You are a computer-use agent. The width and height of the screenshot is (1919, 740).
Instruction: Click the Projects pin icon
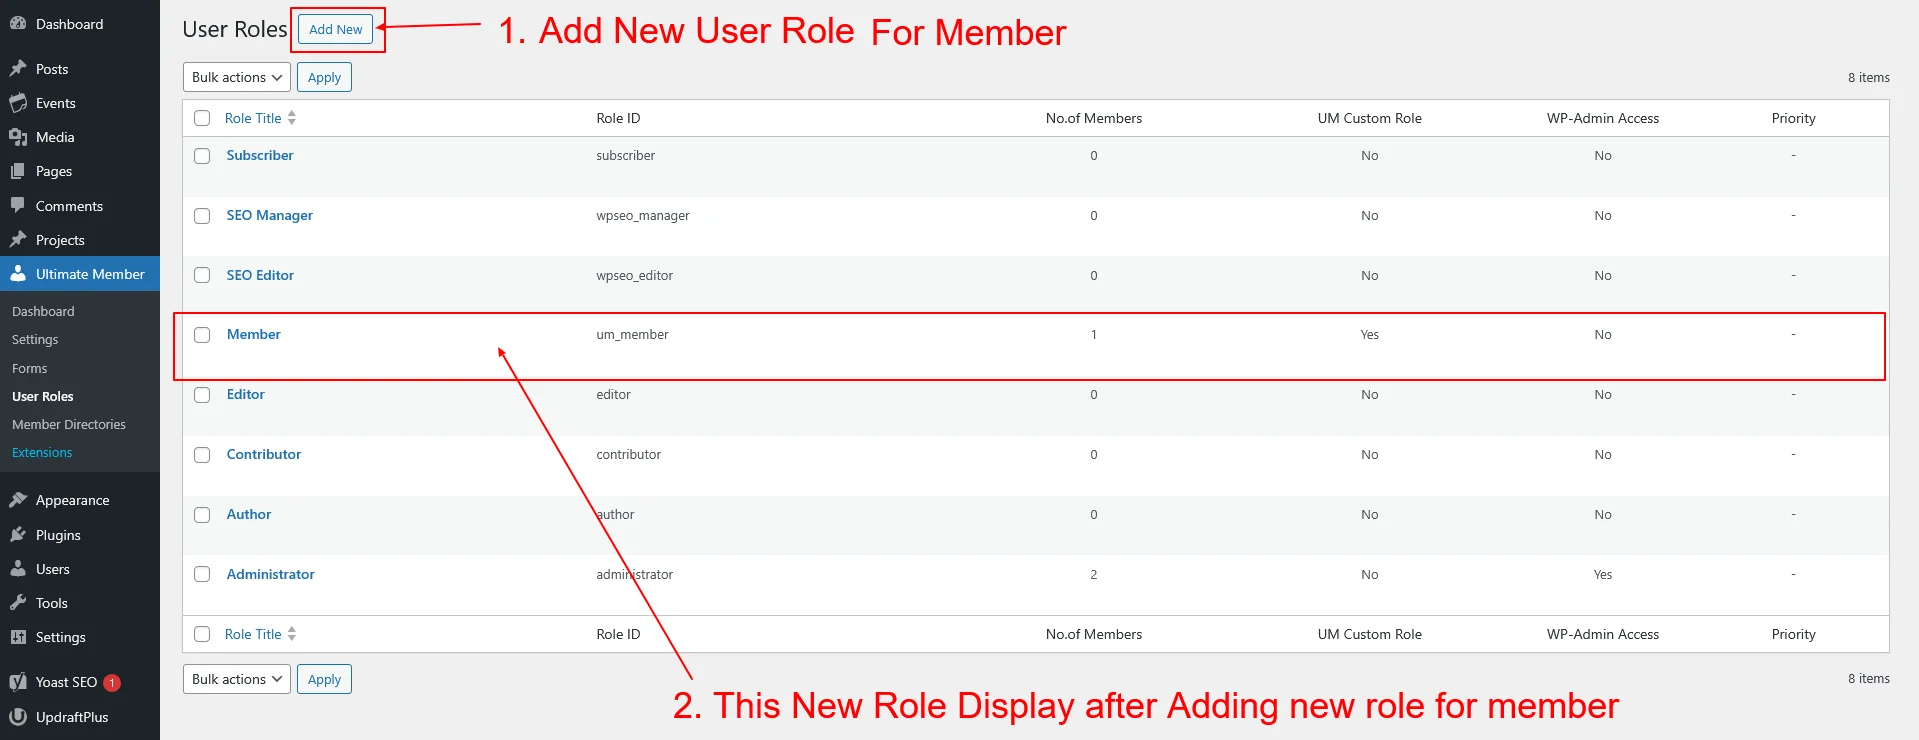18,240
